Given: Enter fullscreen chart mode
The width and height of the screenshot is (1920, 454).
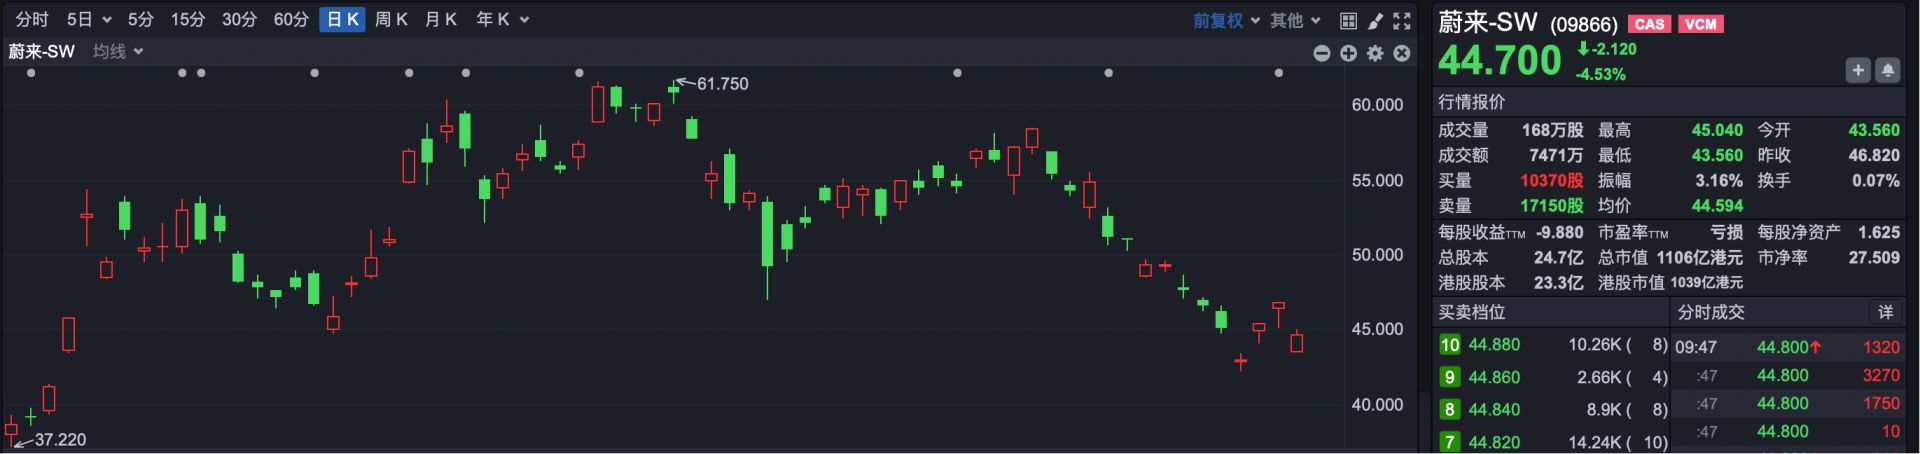Looking at the screenshot, I should [1402, 20].
